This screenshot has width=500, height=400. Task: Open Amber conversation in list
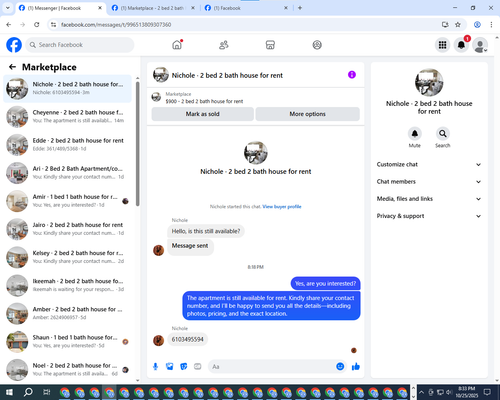point(67,313)
